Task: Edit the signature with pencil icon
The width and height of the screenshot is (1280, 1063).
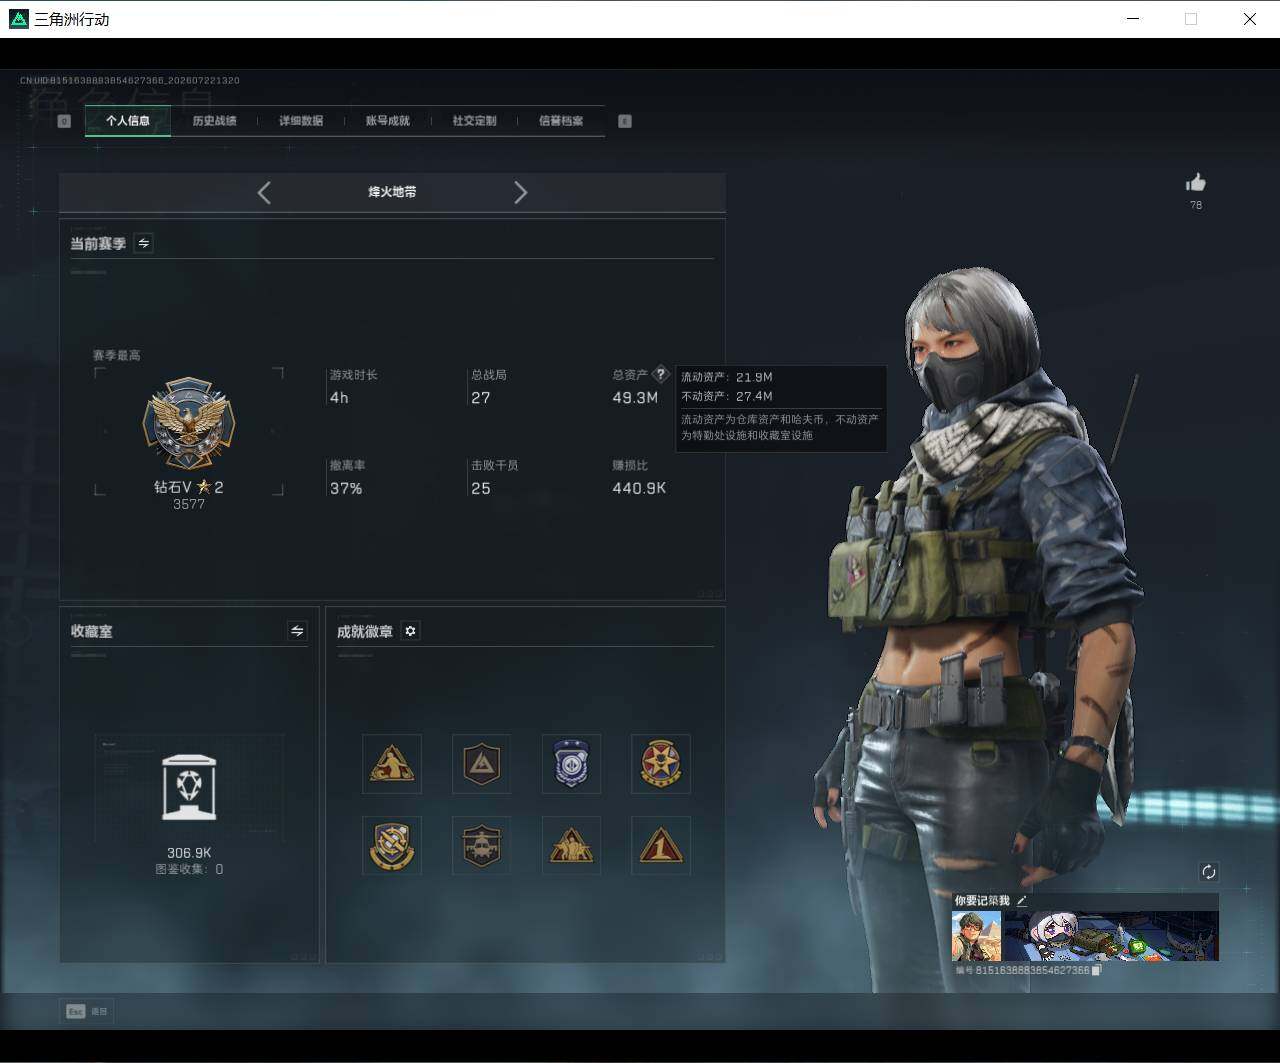Action: [1022, 901]
